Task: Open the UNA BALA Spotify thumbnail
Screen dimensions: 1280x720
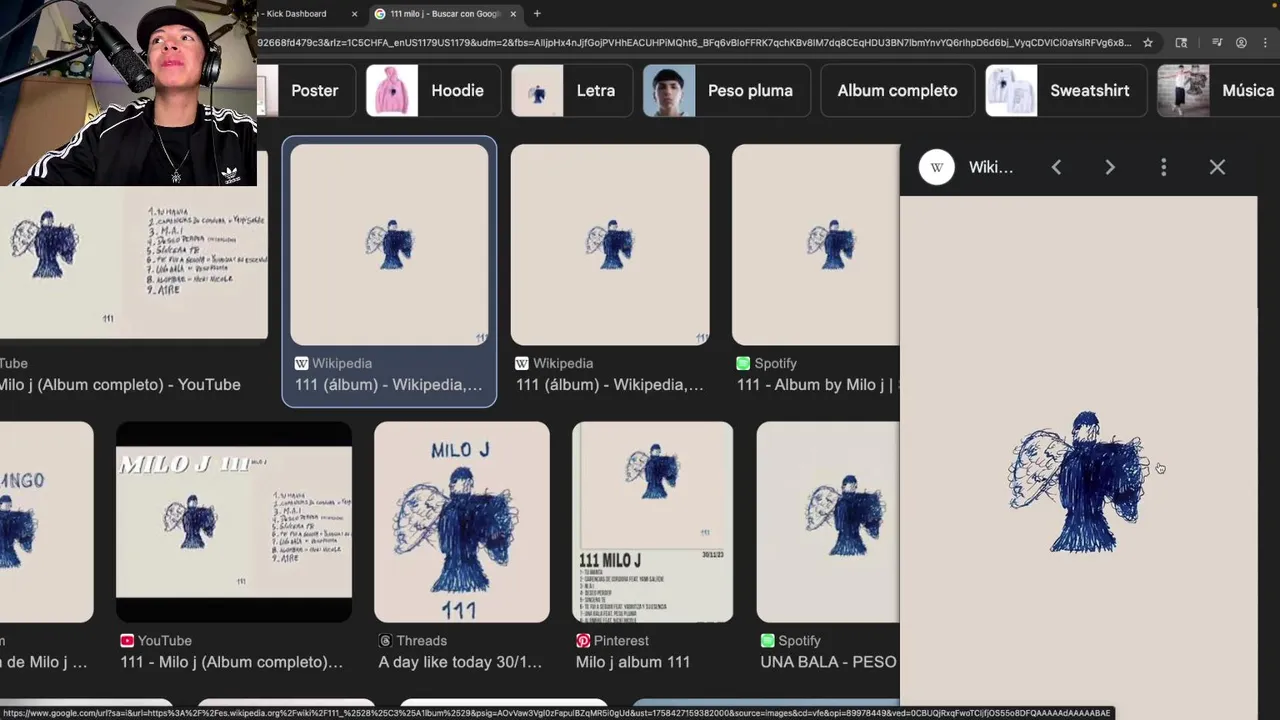Action: pos(828,522)
